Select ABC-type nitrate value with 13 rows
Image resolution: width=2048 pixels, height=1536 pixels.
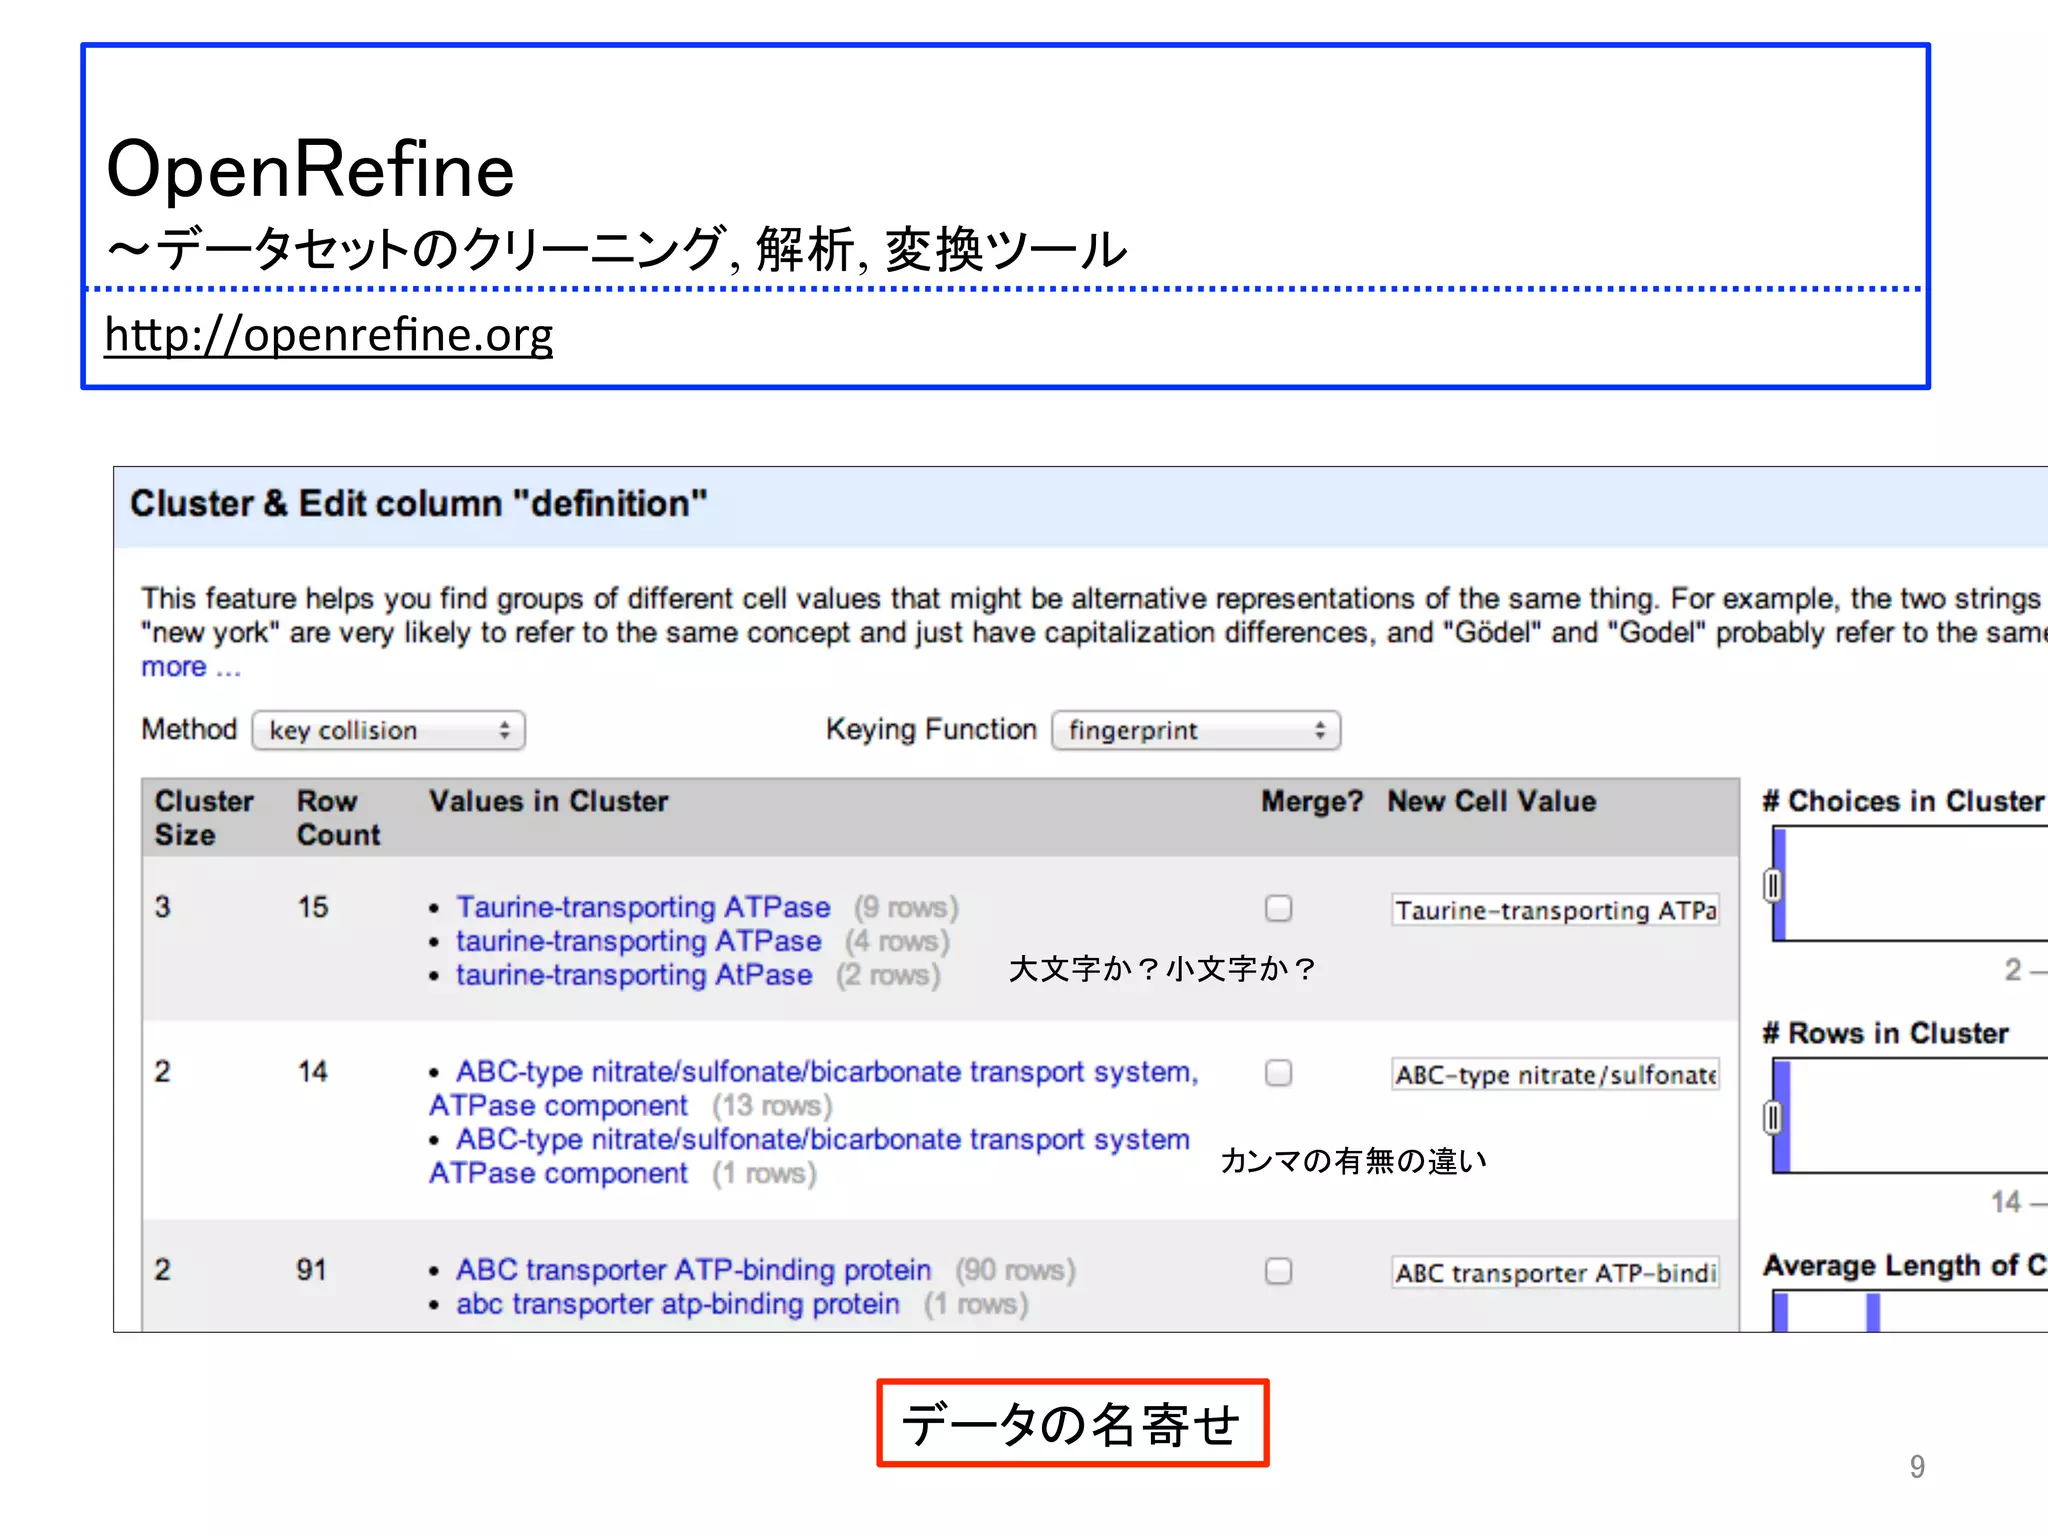click(814, 1088)
